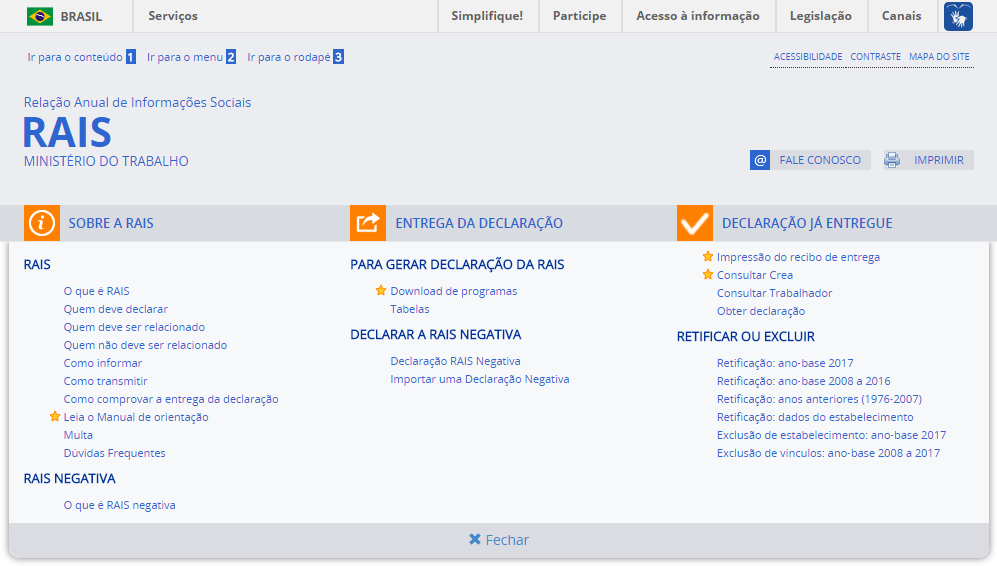Click the orange checkmark icon for Declaração já entregue
The width and height of the screenshot is (997, 566).
(695, 223)
